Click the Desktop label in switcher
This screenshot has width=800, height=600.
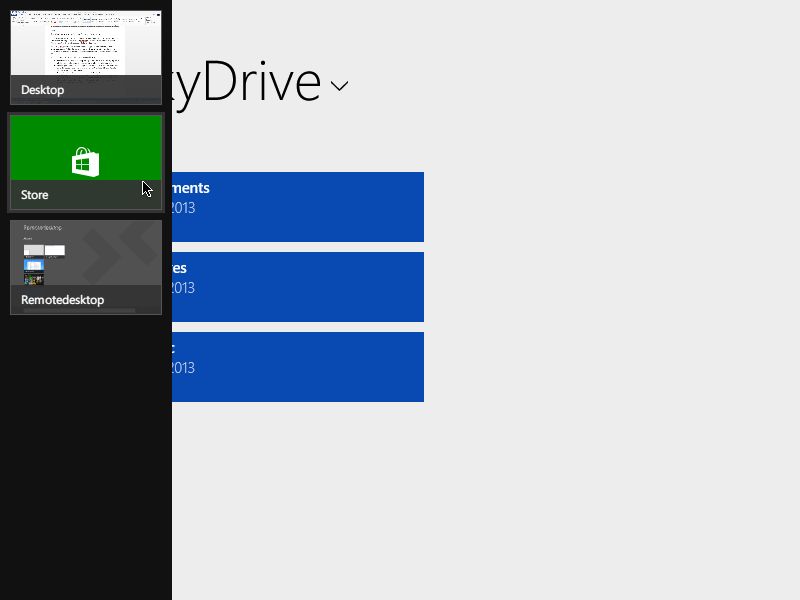[x=42, y=90]
